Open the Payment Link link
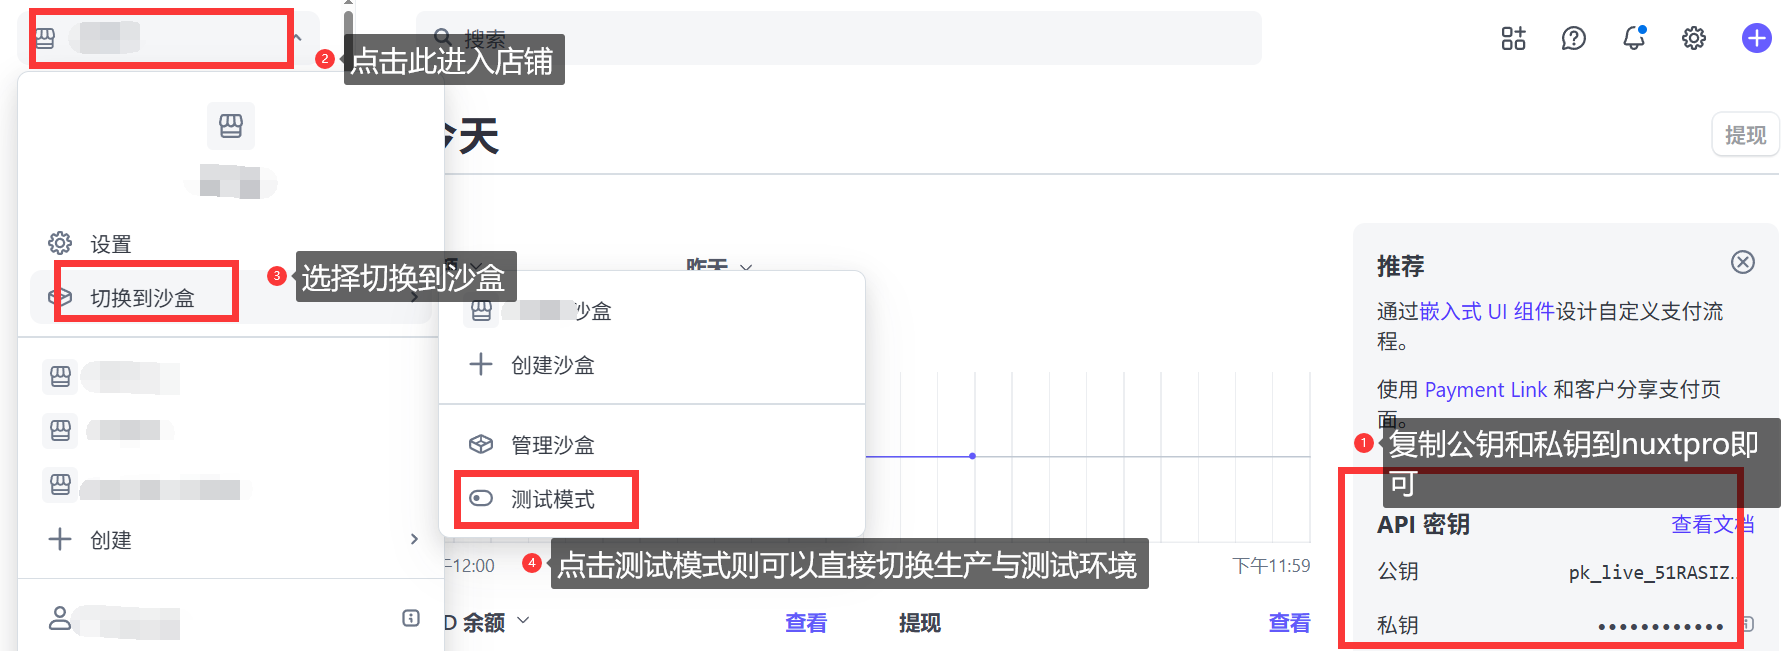The image size is (1782, 651). [x=1485, y=390]
